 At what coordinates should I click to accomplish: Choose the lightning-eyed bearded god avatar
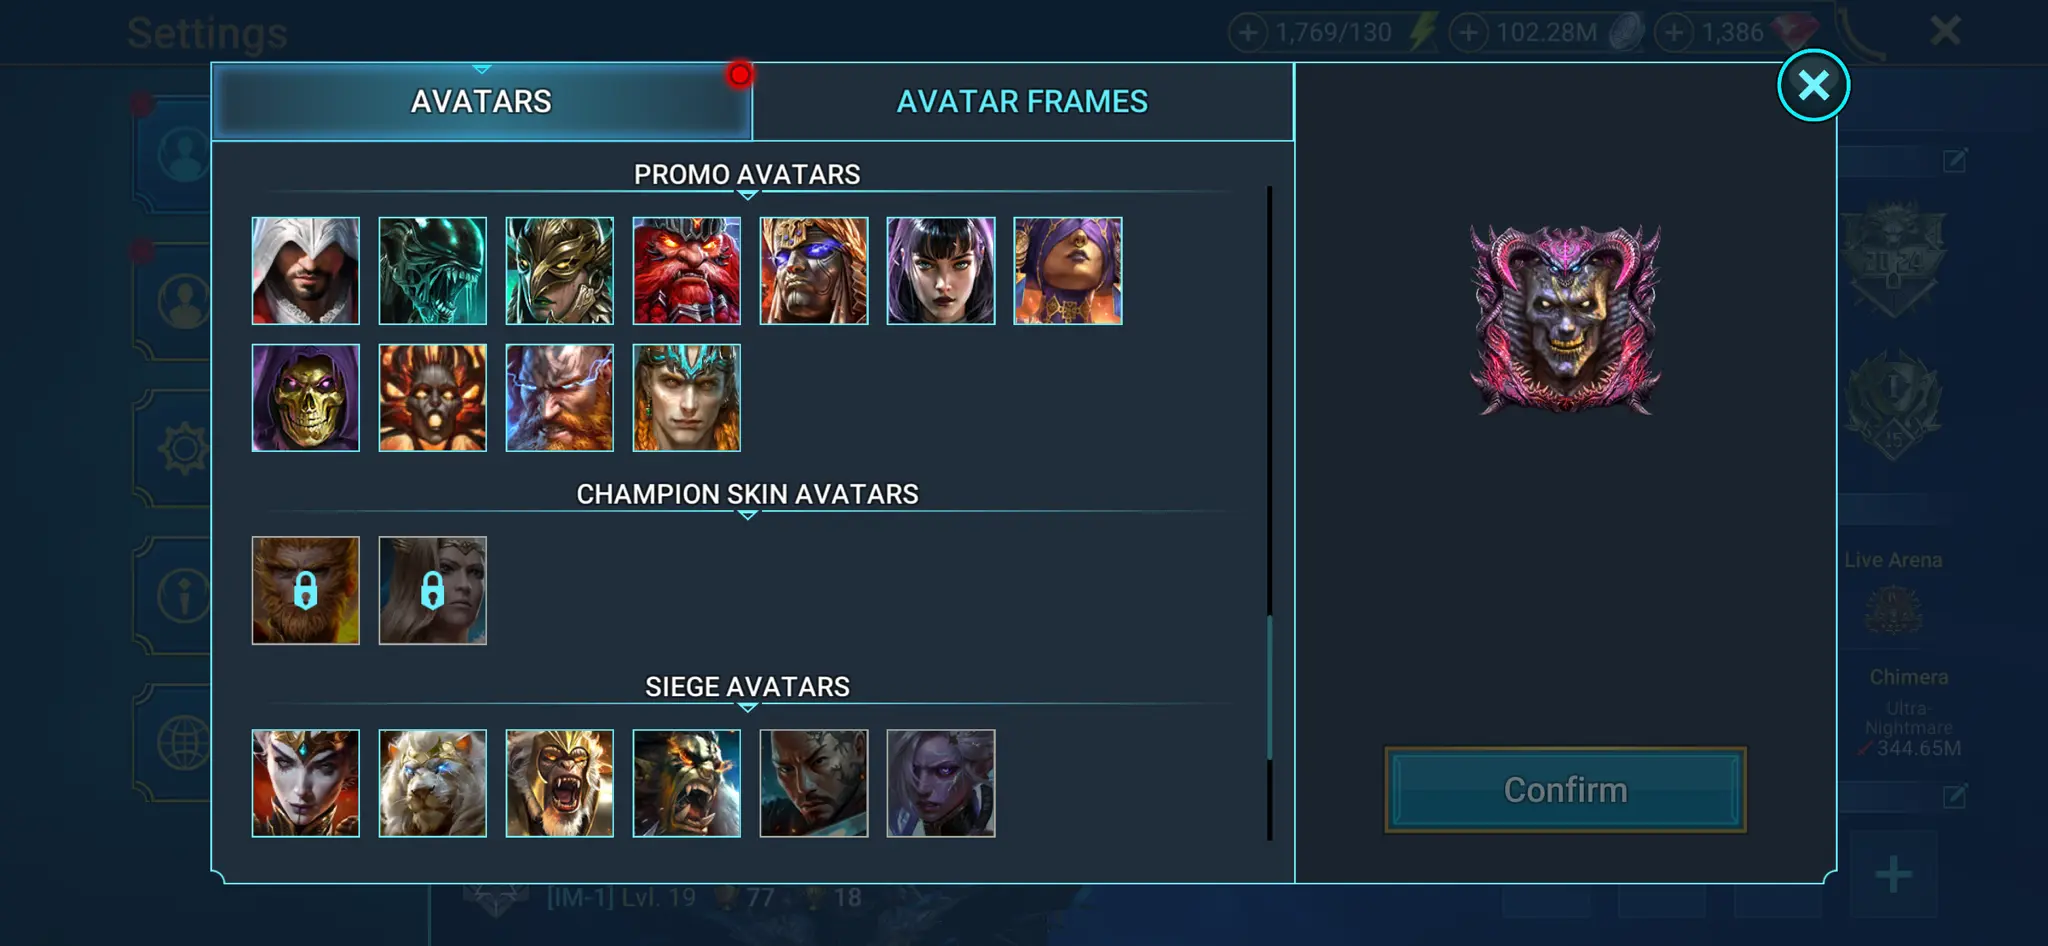tap(559, 398)
